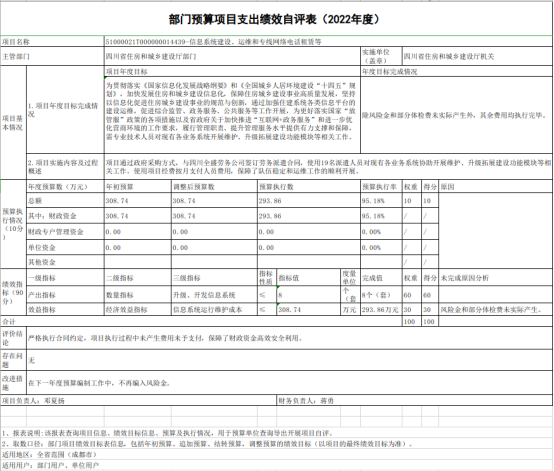Click the 单位资金 row label

pyautogui.click(x=65, y=247)
